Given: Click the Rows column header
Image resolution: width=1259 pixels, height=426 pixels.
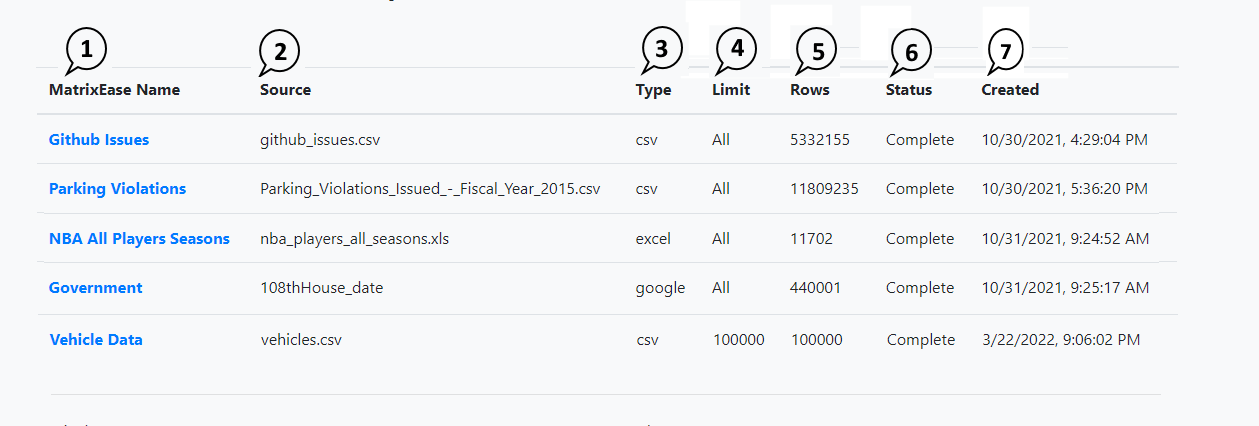Looking at the screenshot, I should [809, 90].
